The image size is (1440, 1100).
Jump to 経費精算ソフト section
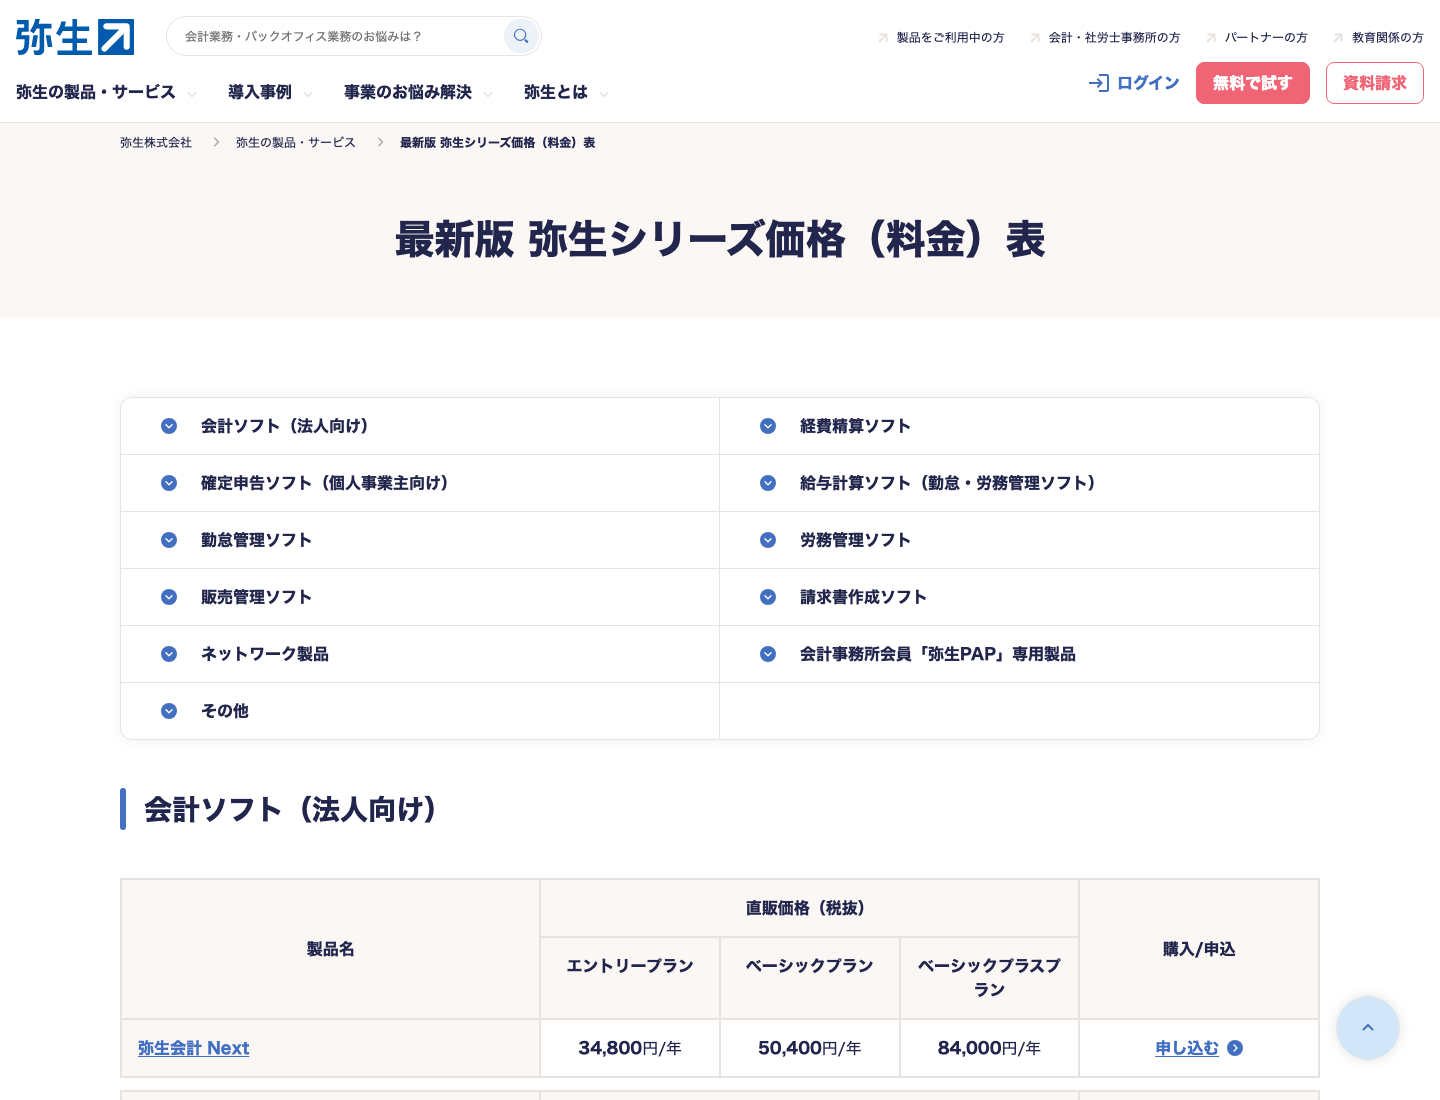1019,426
